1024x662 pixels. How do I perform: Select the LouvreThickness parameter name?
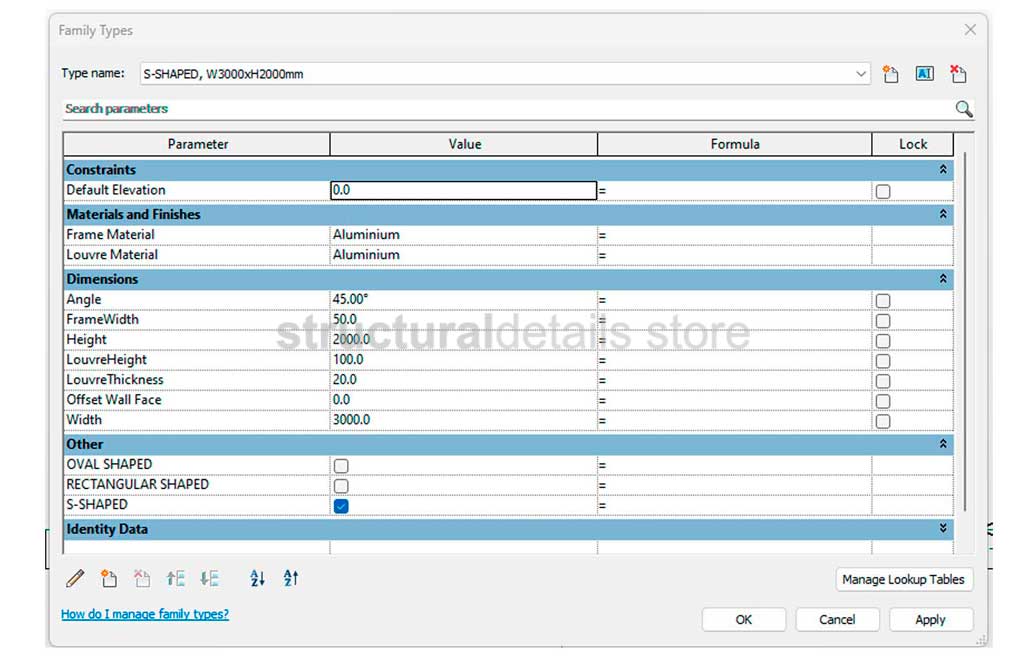[x=115, y=379]
